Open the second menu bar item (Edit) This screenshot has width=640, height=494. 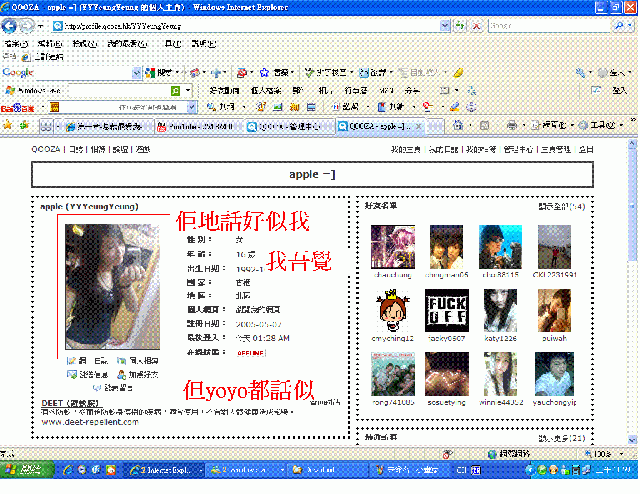[x=50, y=43]
